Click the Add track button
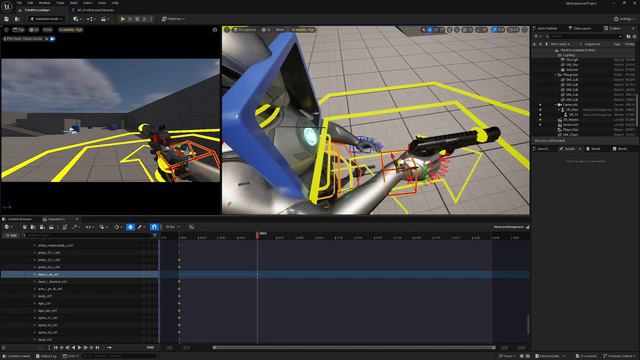 (11, 236)
